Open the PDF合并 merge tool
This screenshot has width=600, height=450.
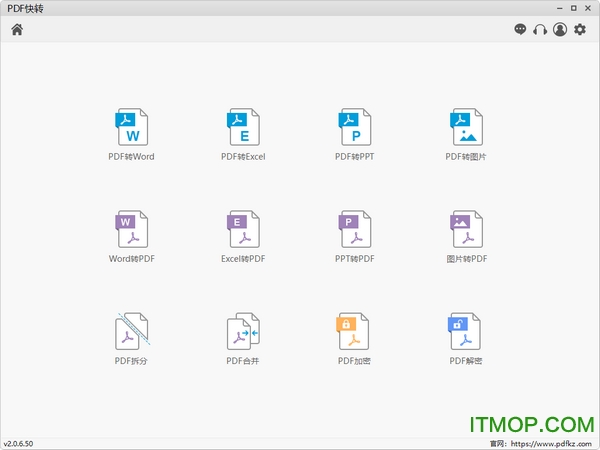point(243,331)
